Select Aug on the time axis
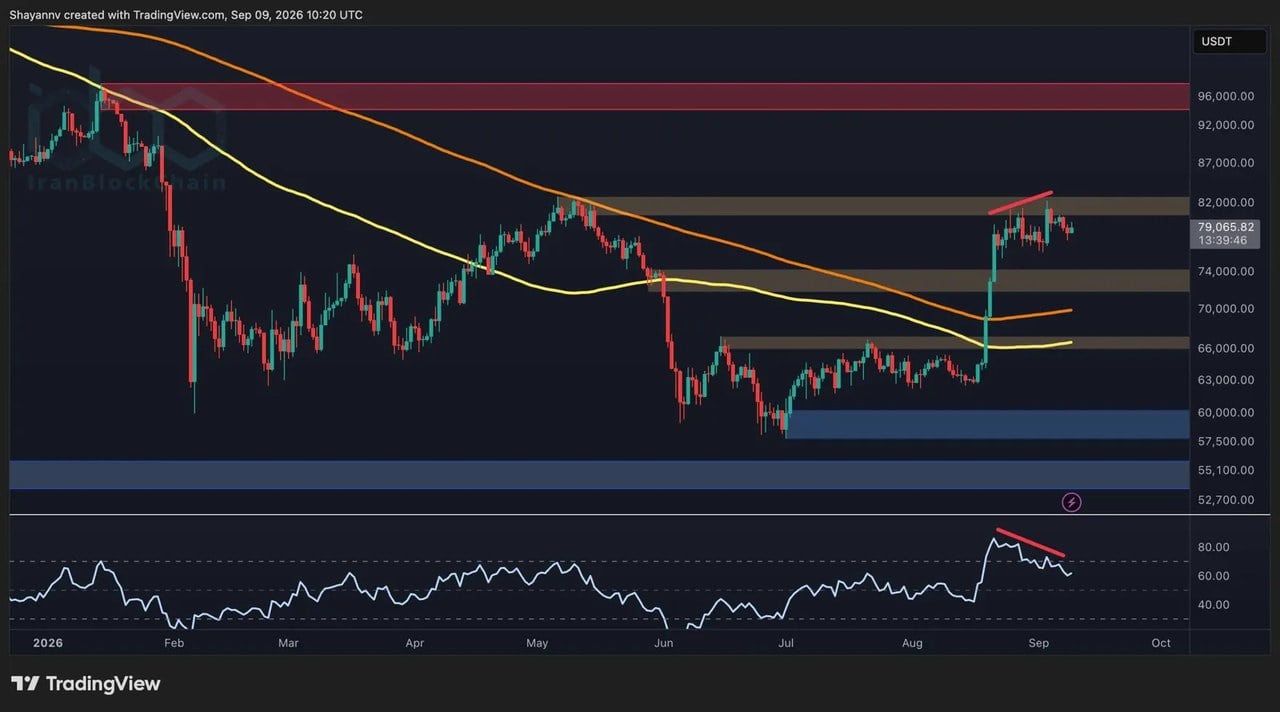 (x=912, y=643)
